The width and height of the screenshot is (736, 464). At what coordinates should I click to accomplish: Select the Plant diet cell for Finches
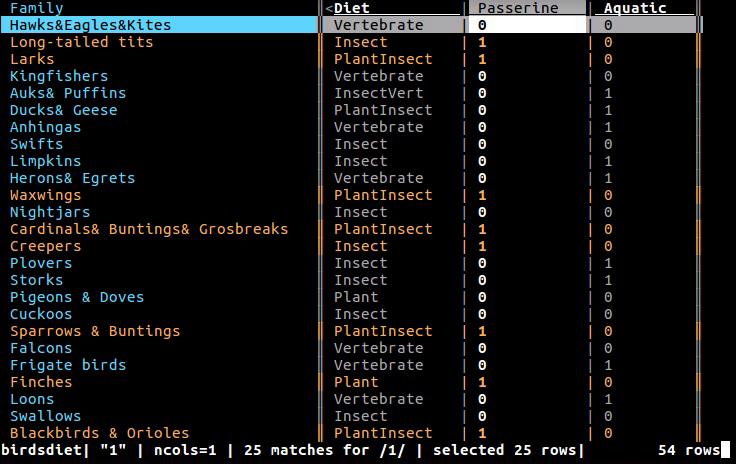pyautogui.click(x=356, y=382)
